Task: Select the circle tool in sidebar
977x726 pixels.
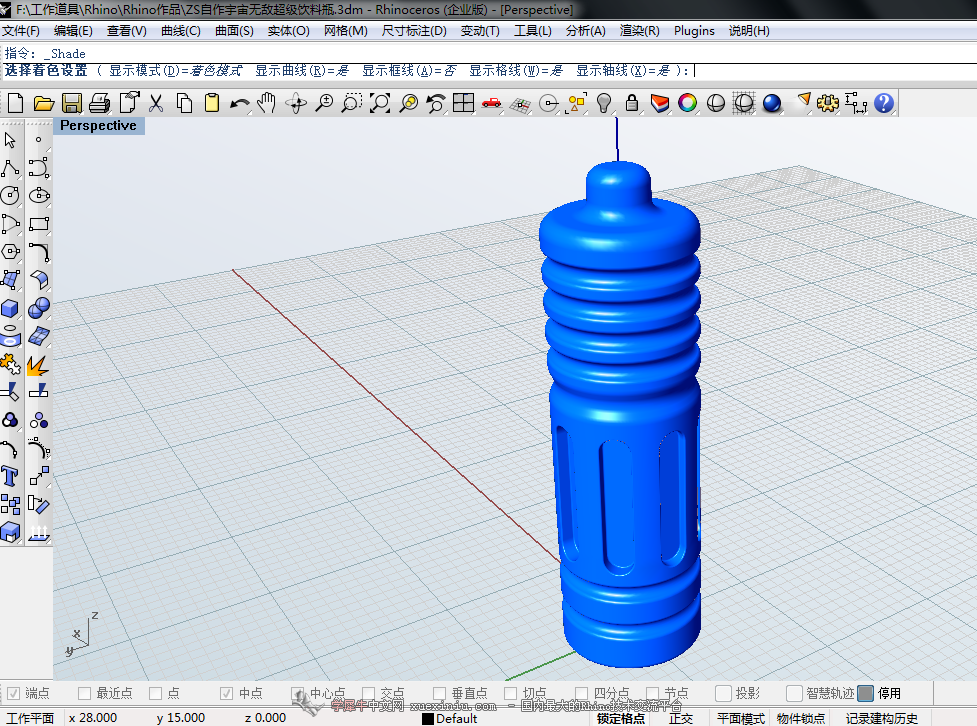Action: (11, 196)
